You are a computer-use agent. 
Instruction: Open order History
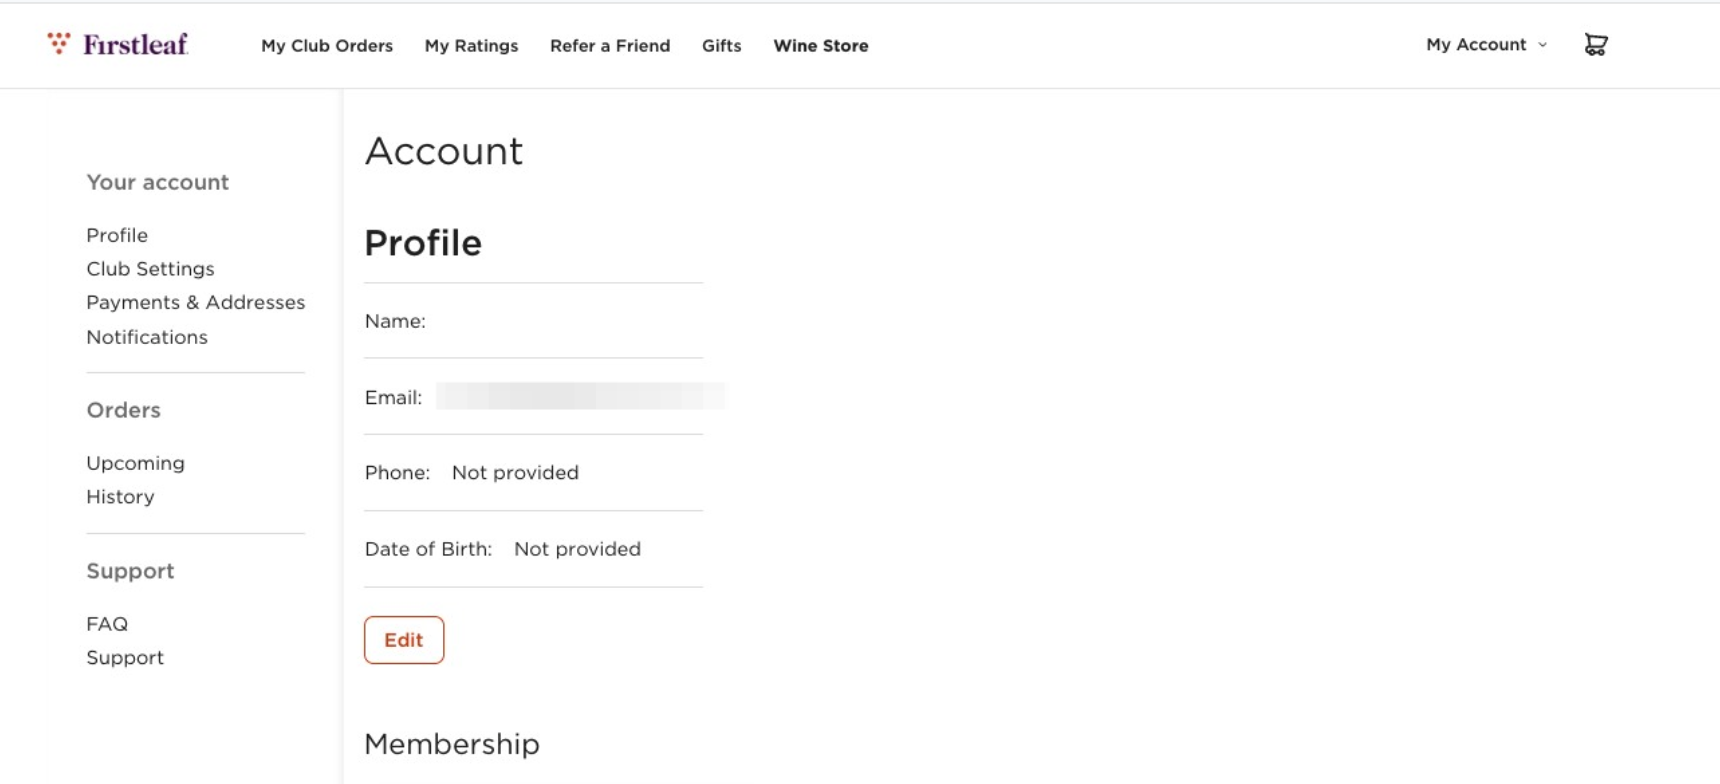click(x=120, y=497)
